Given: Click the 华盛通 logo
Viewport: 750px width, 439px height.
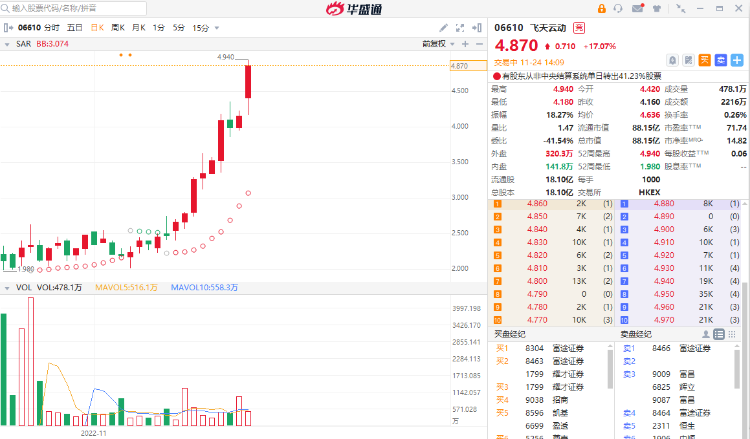Looking at the screenshot, I should (354, 9).
